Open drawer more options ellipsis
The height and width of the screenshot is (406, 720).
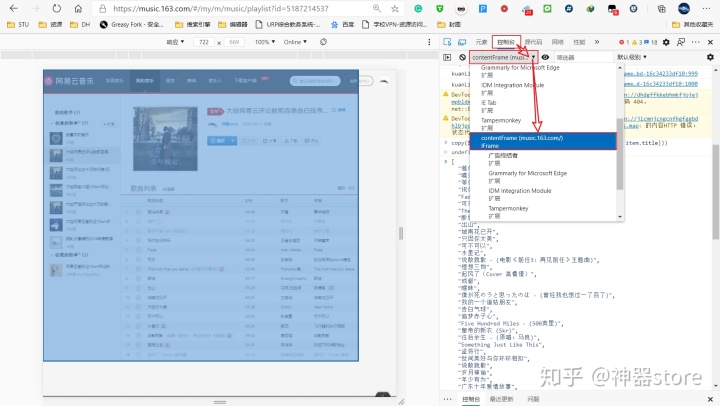coord(447,399)
